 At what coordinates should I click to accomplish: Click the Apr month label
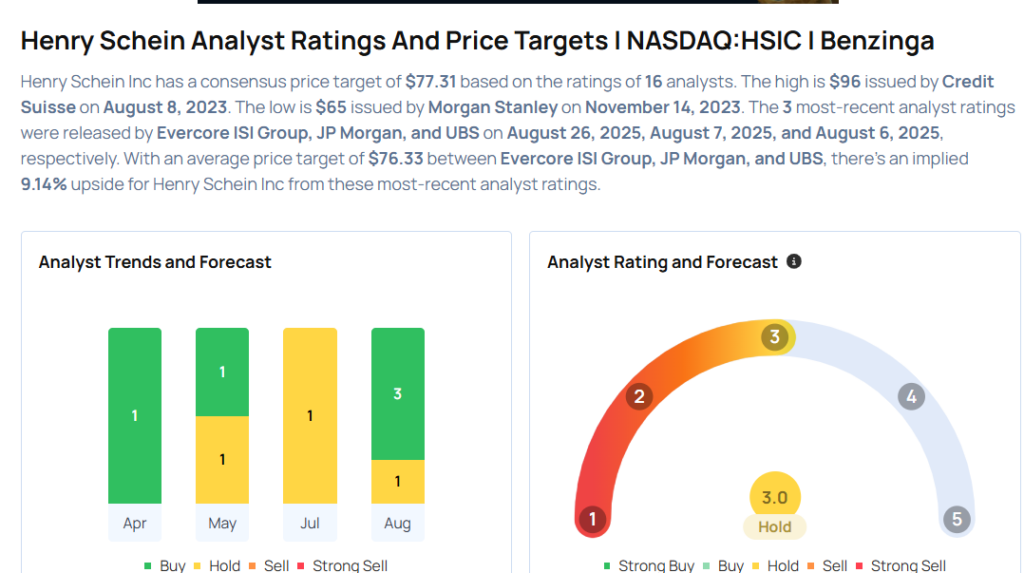pyautogui.click(x=135, y=523)
